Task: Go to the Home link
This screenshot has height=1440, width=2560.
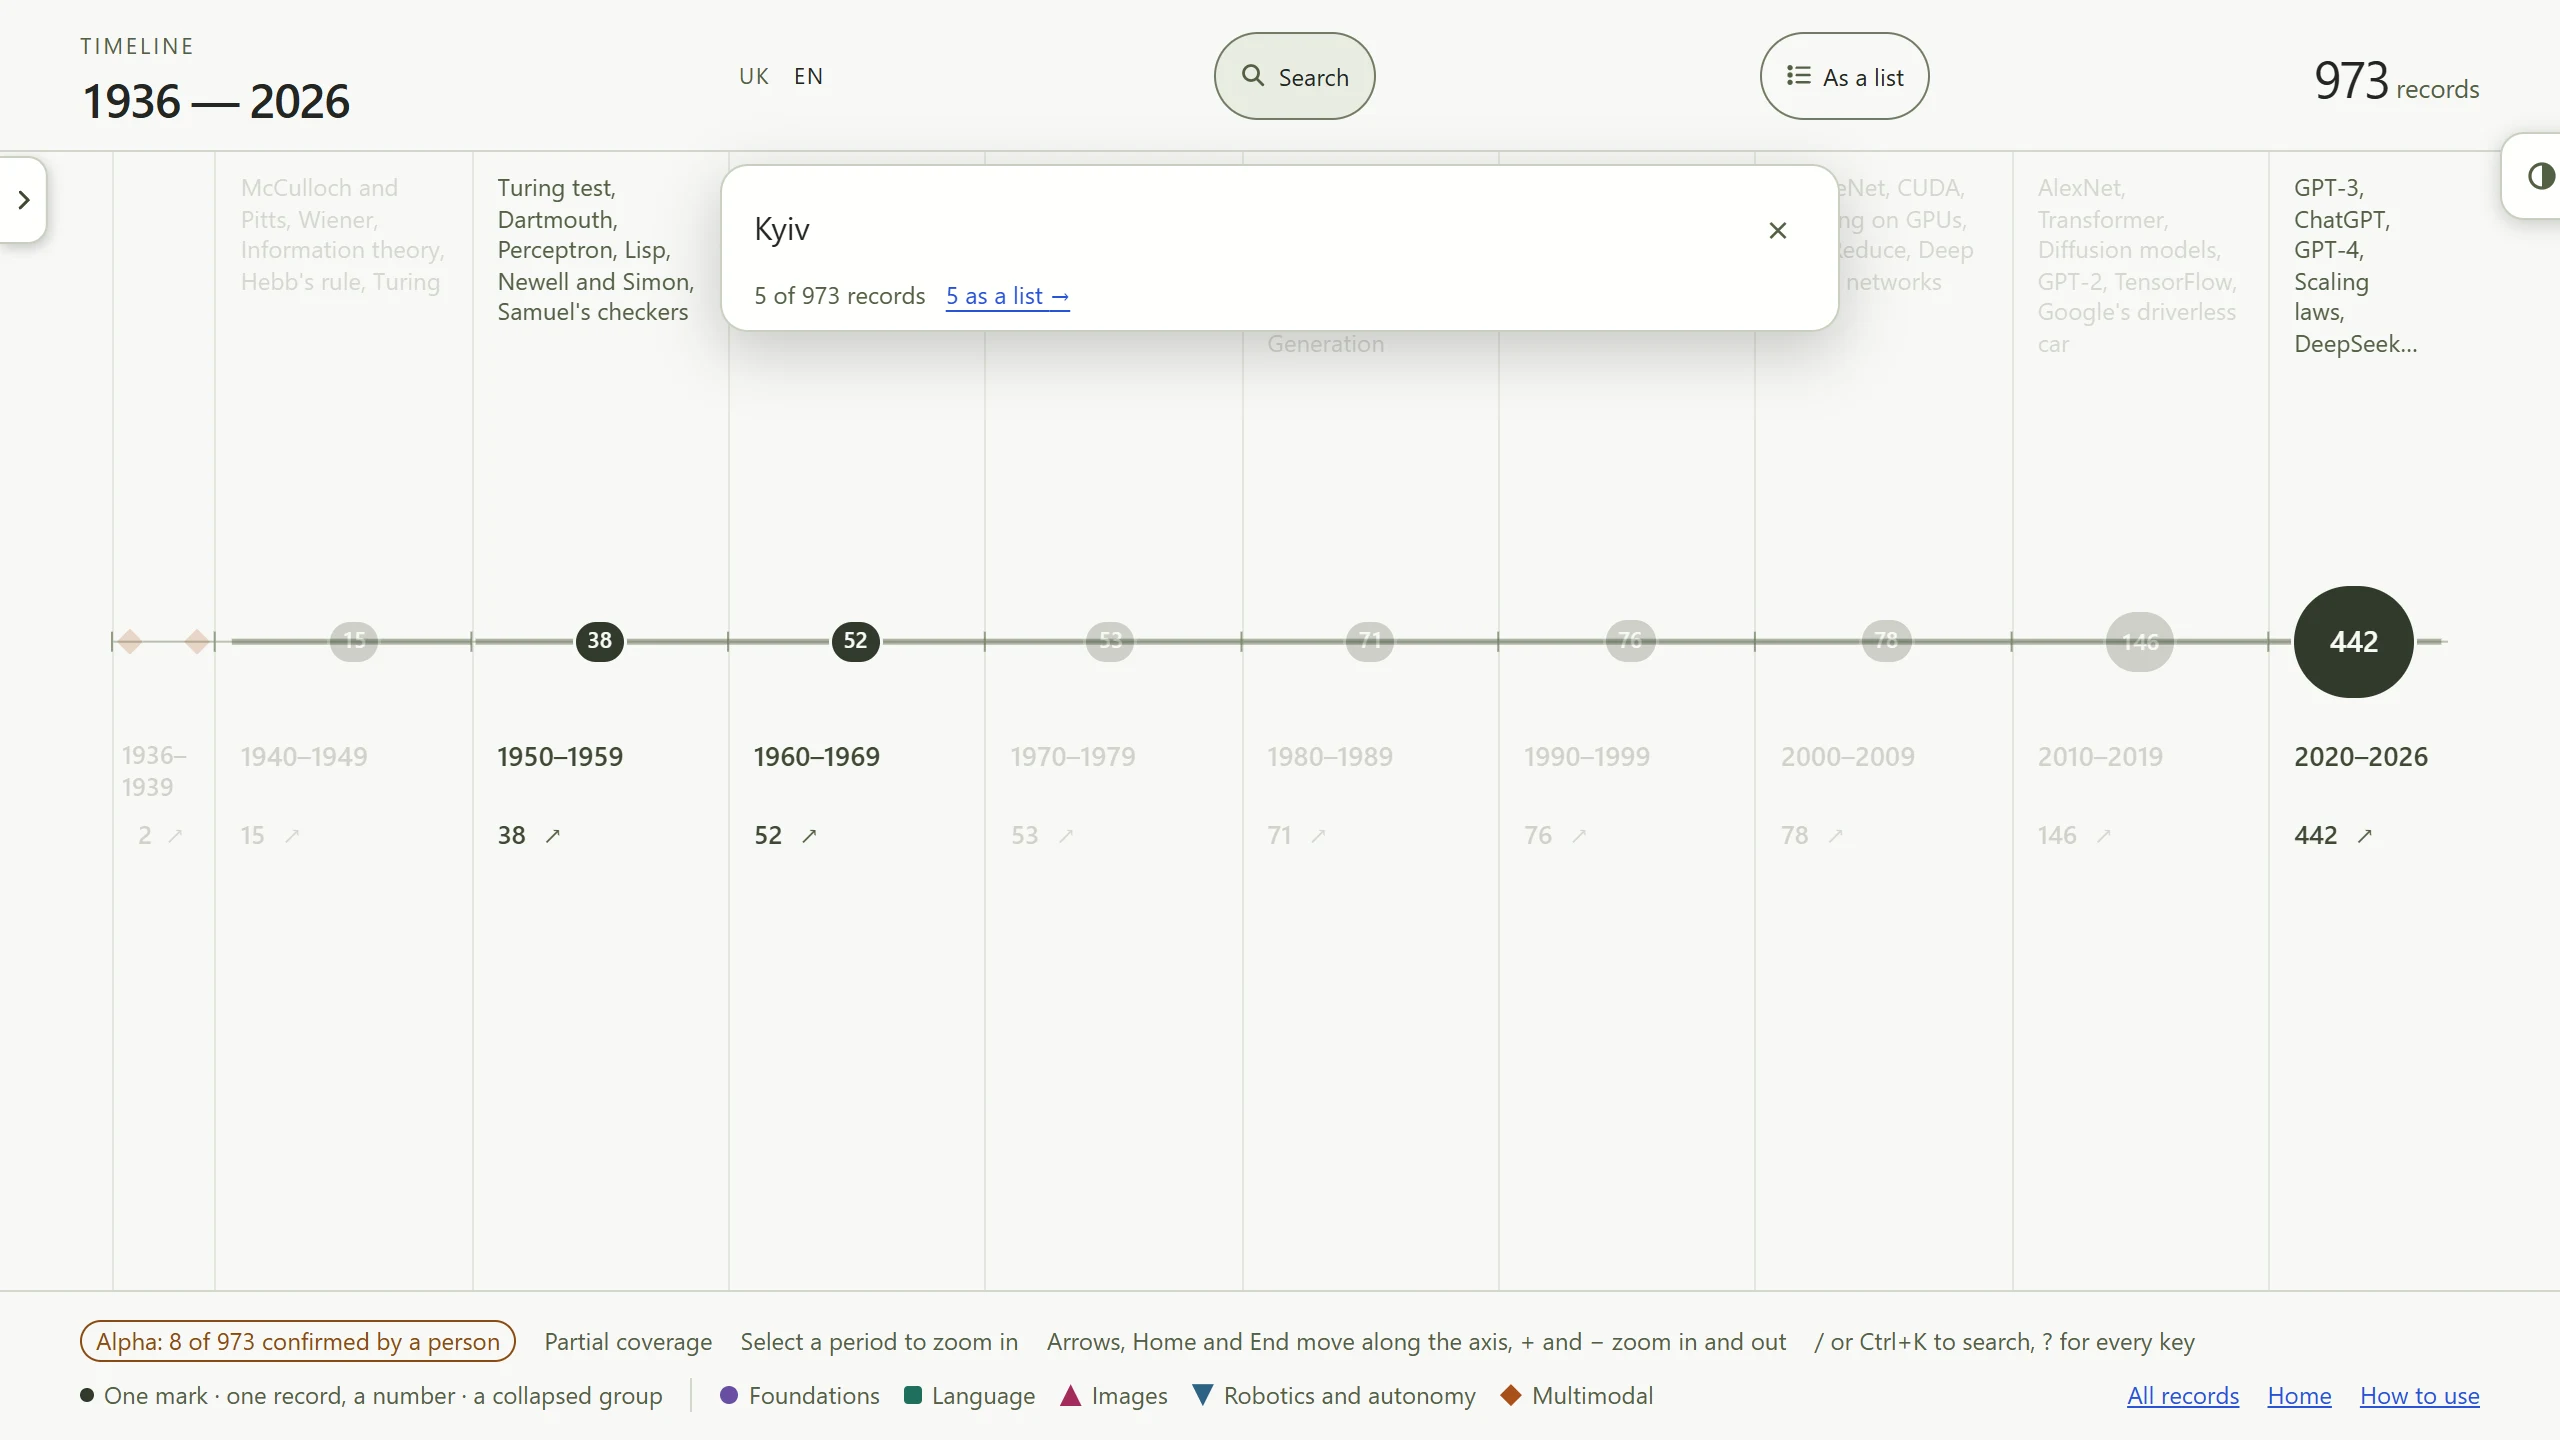Action: tap(2299, 1396)
